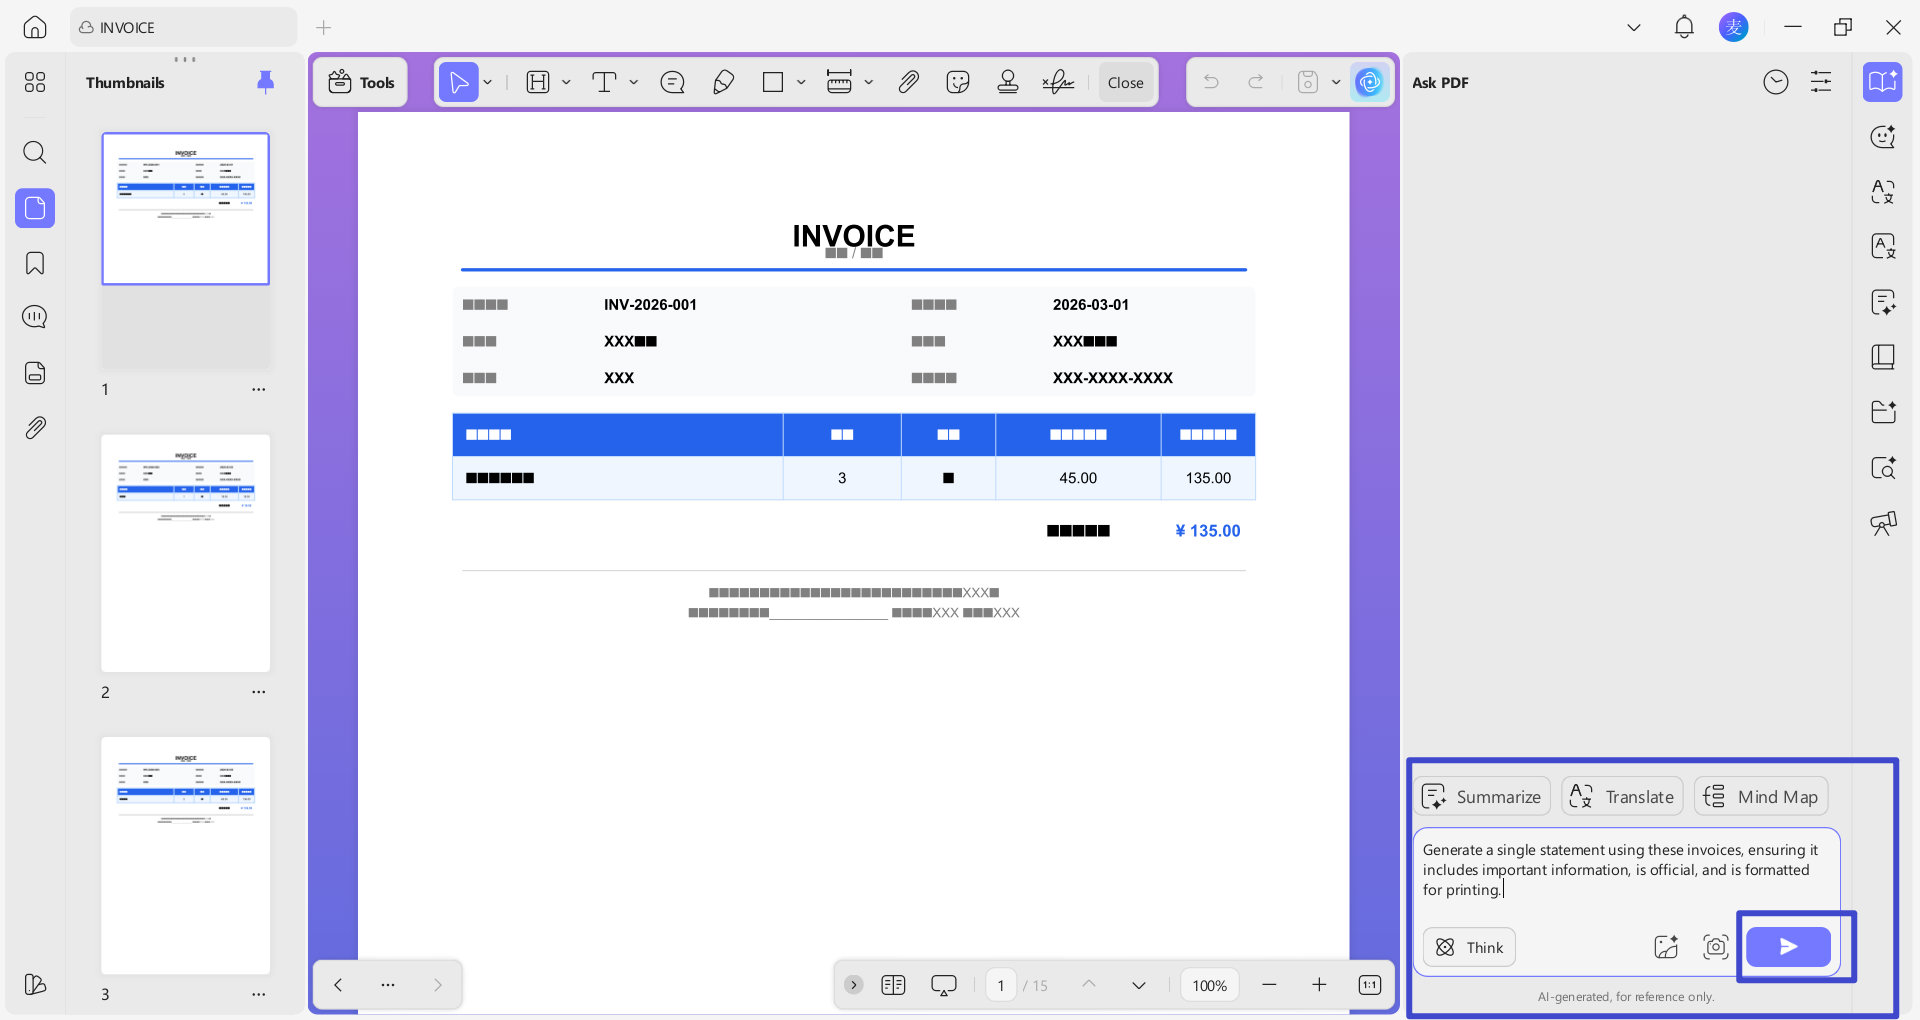
Task: Toggle the AI assistant icon in toolbar
Action: 1370,82
